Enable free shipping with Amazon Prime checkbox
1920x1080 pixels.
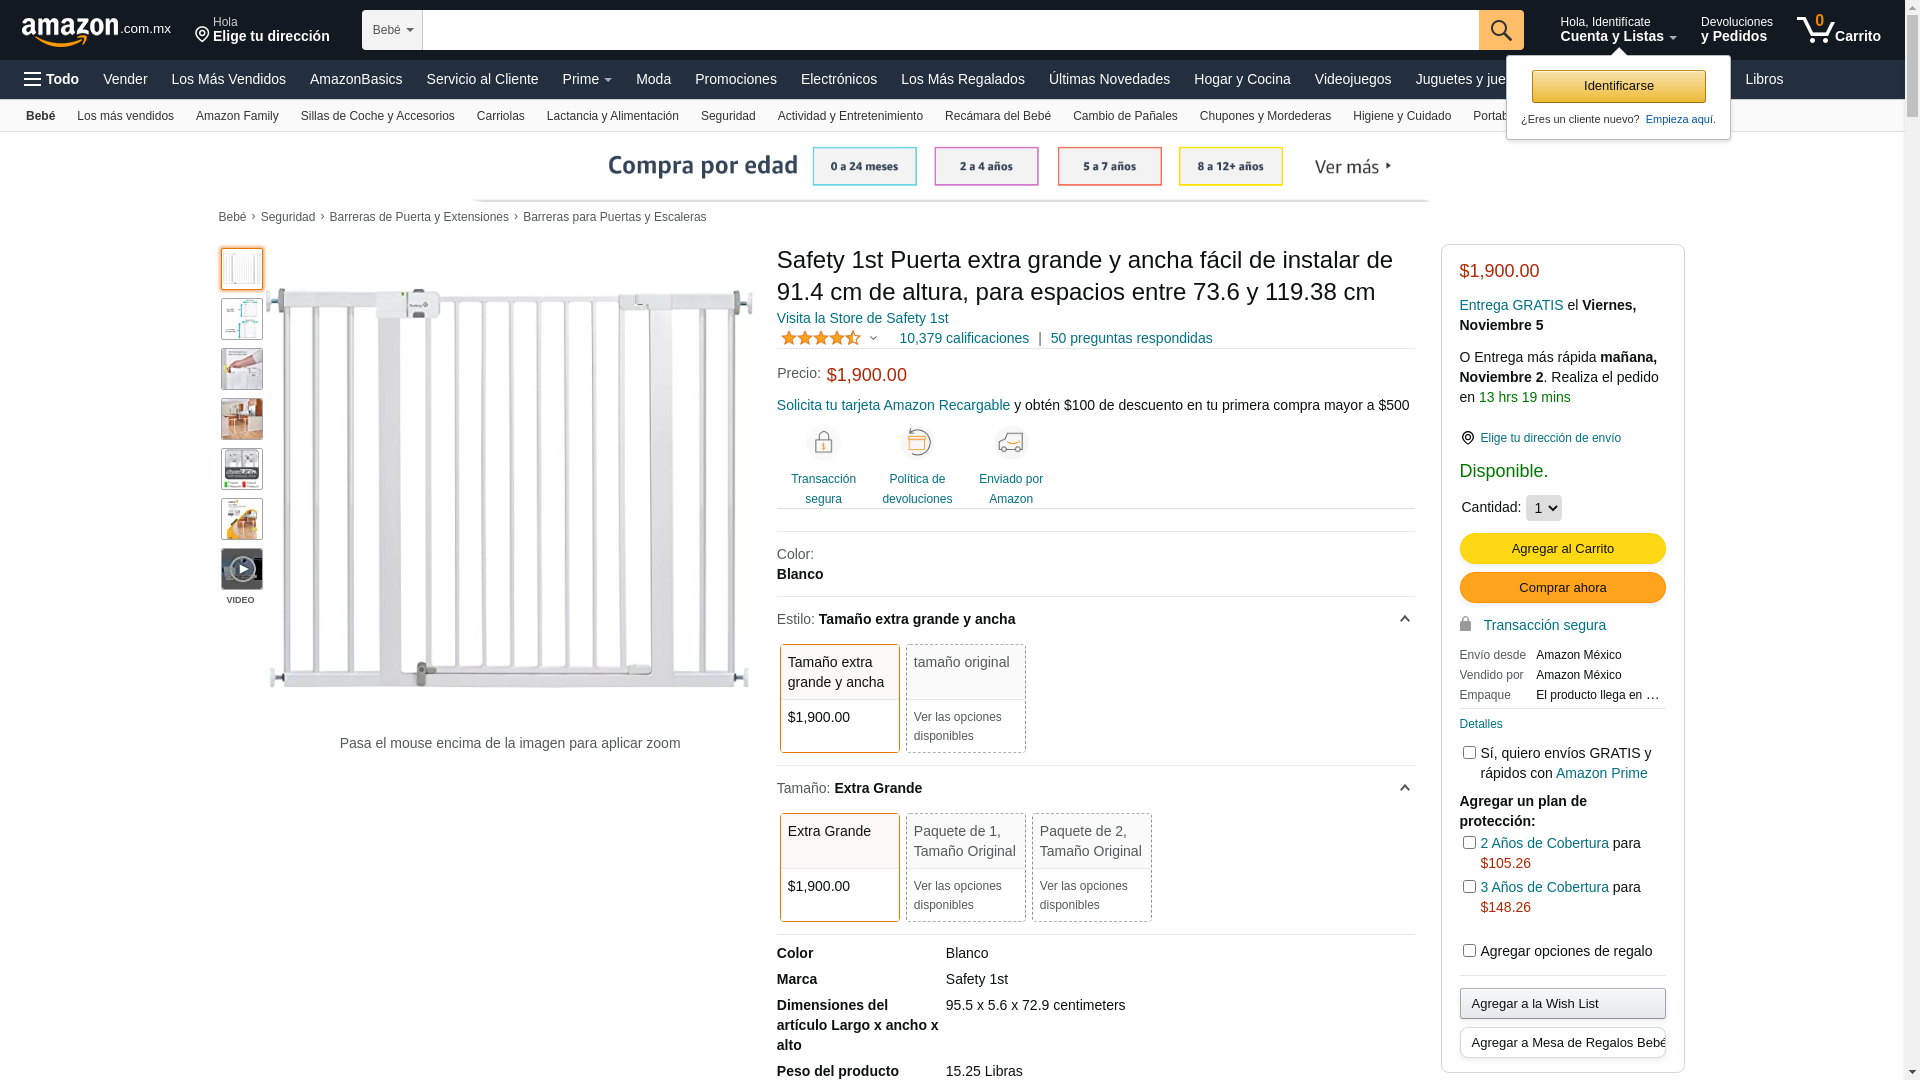1469,753
